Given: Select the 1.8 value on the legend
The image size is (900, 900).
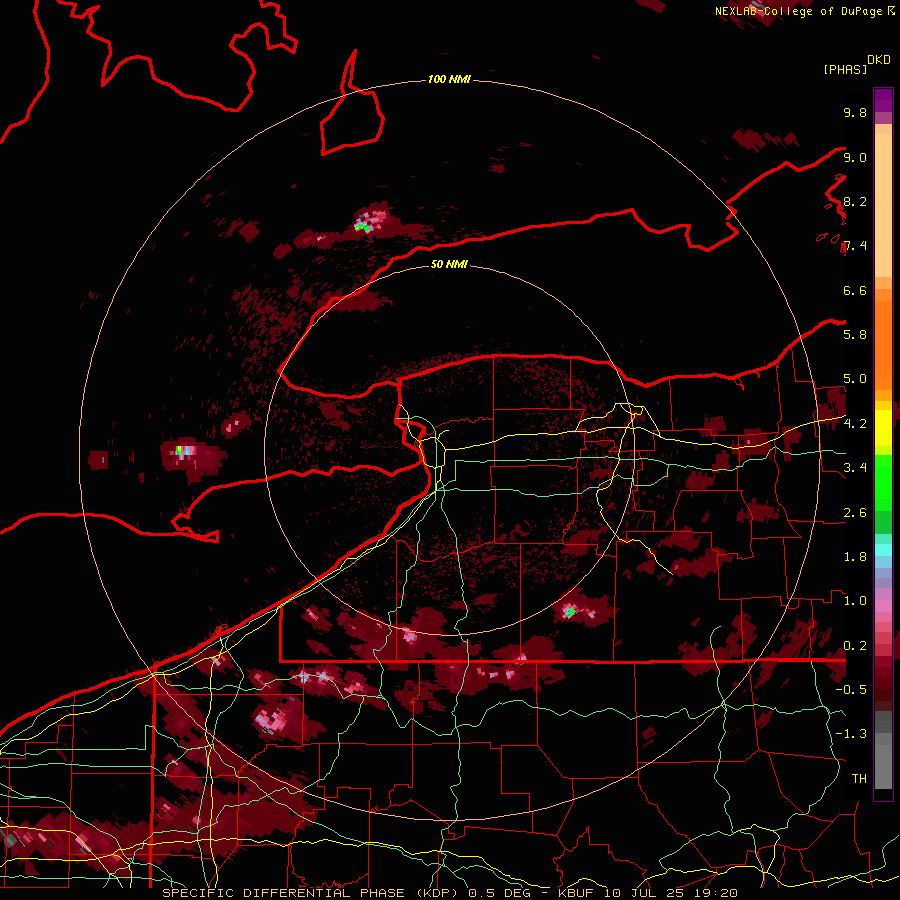Looking at the screenshot, I should (855, 556).
